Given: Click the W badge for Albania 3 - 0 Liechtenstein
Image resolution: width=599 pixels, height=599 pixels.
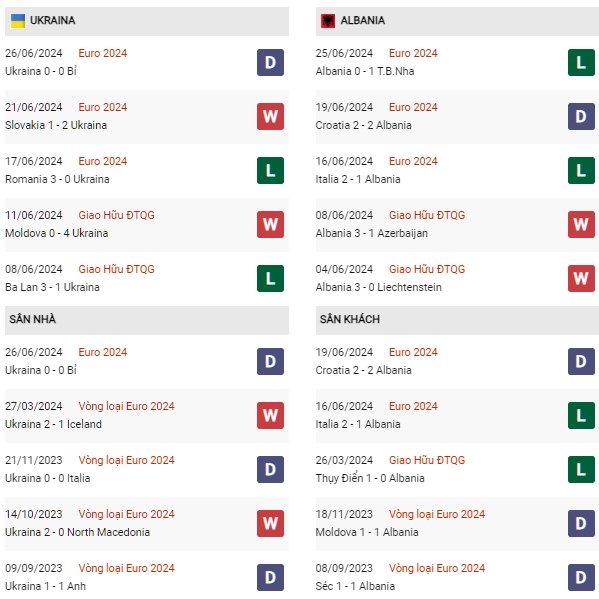Looking at the screenshot, I should 581,278.
